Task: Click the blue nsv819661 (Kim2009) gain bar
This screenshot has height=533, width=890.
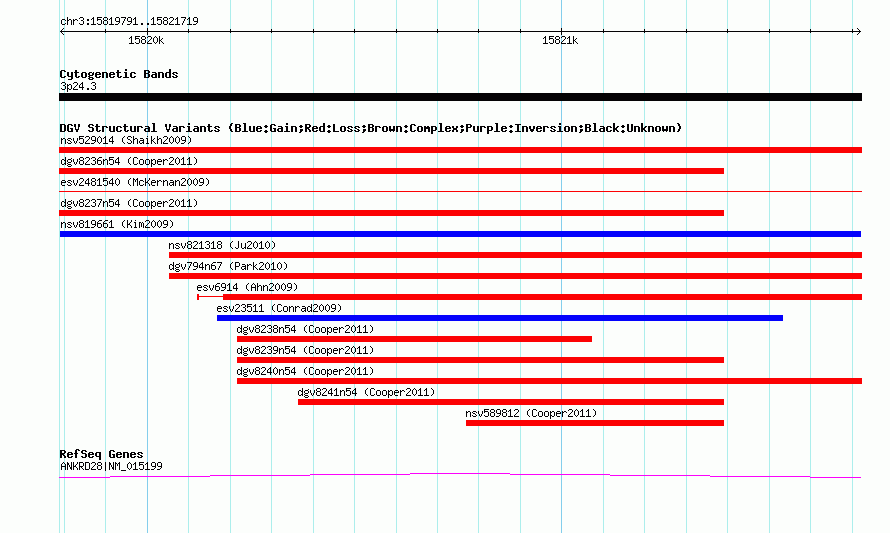Action: 460,234
